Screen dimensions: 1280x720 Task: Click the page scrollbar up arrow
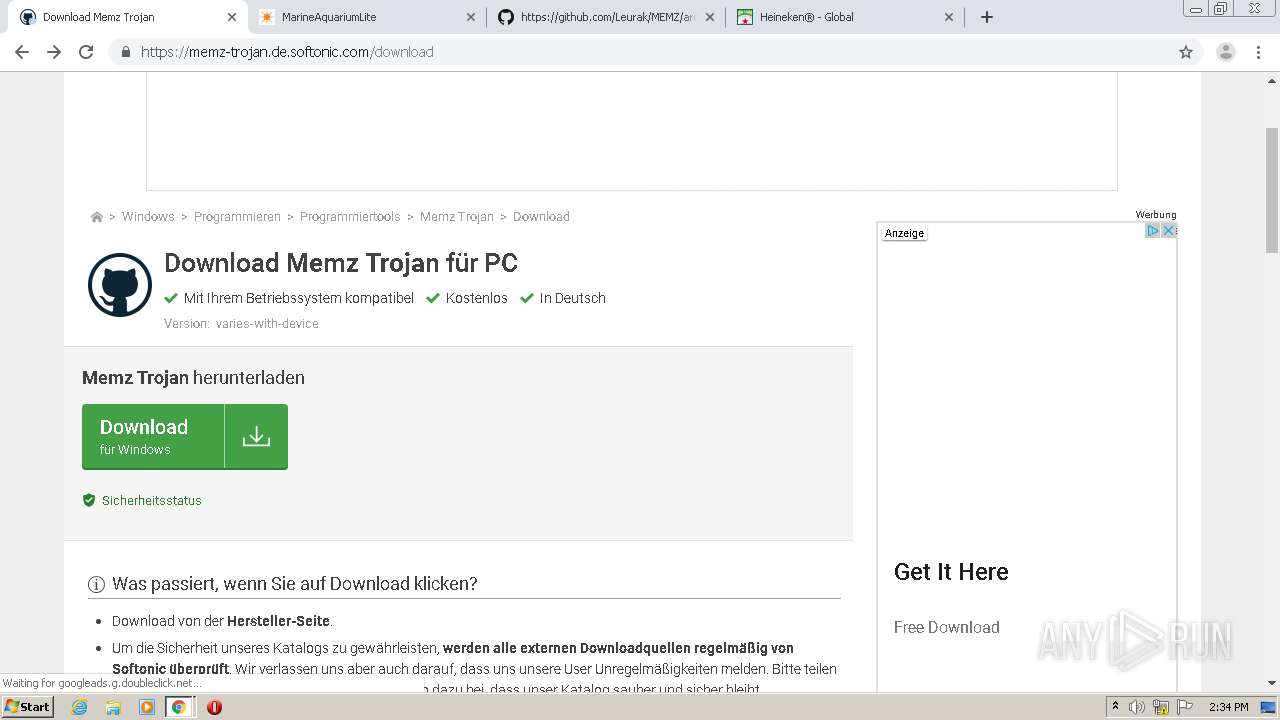(x=1272, y=80)
